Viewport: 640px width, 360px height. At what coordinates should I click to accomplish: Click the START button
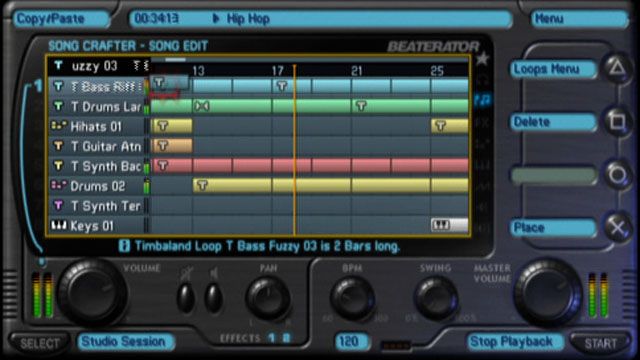600,343
